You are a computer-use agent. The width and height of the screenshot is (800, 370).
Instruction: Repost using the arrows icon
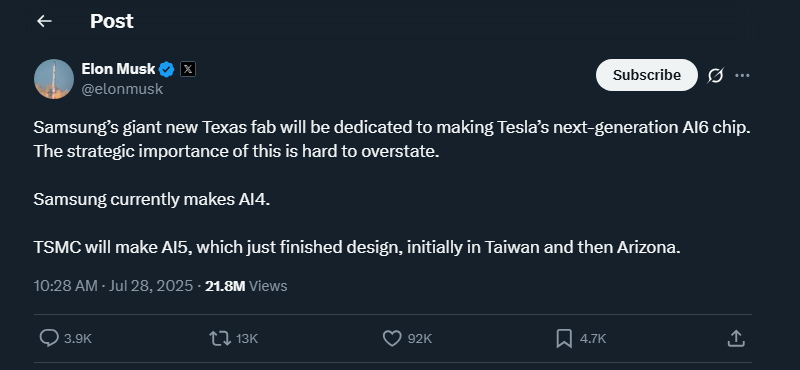pos(220,338)
